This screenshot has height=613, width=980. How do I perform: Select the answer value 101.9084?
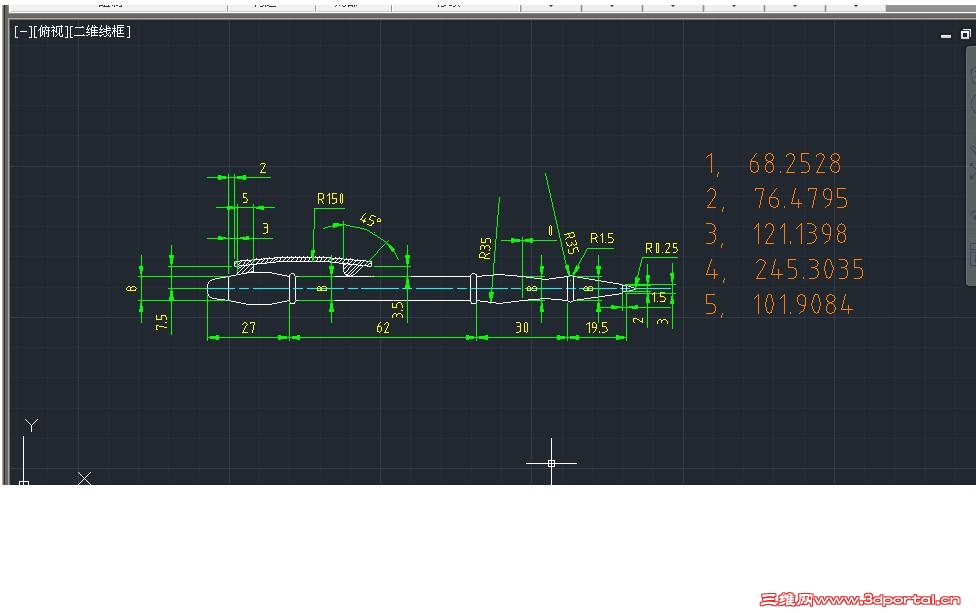click(x=802, y=305)
